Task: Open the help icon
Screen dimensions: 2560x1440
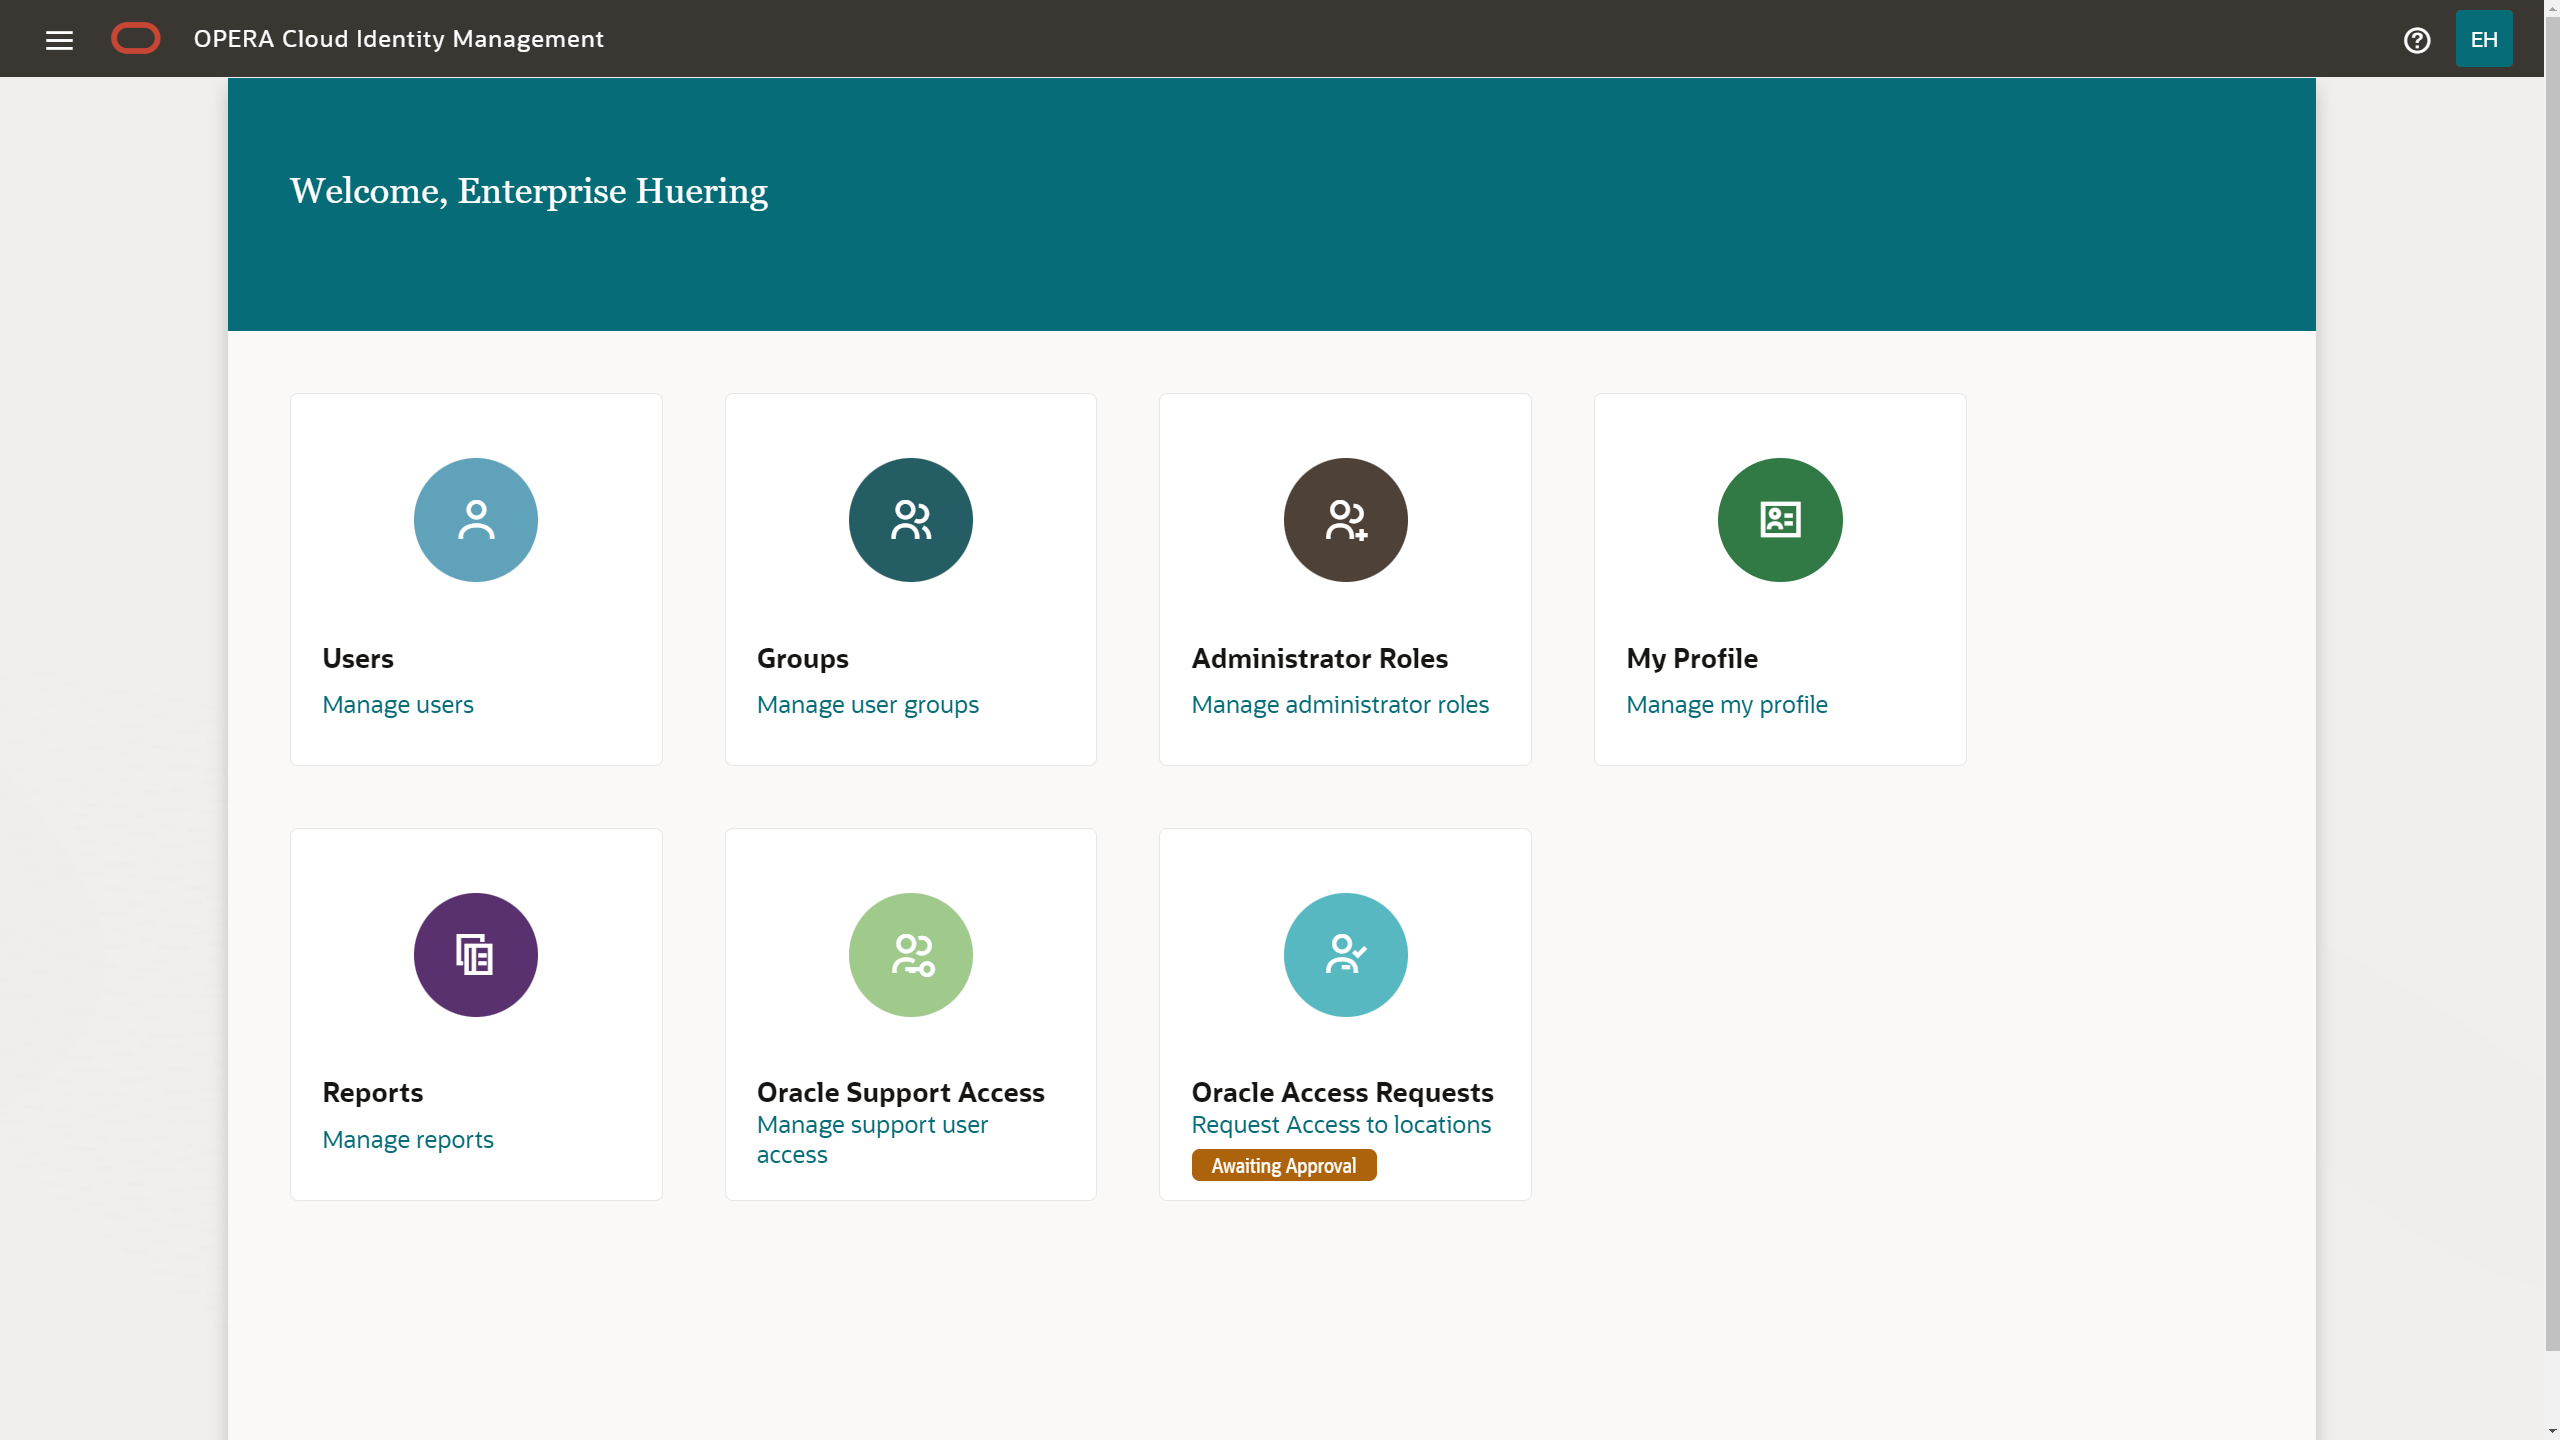Action: (x=2417, y=39)
